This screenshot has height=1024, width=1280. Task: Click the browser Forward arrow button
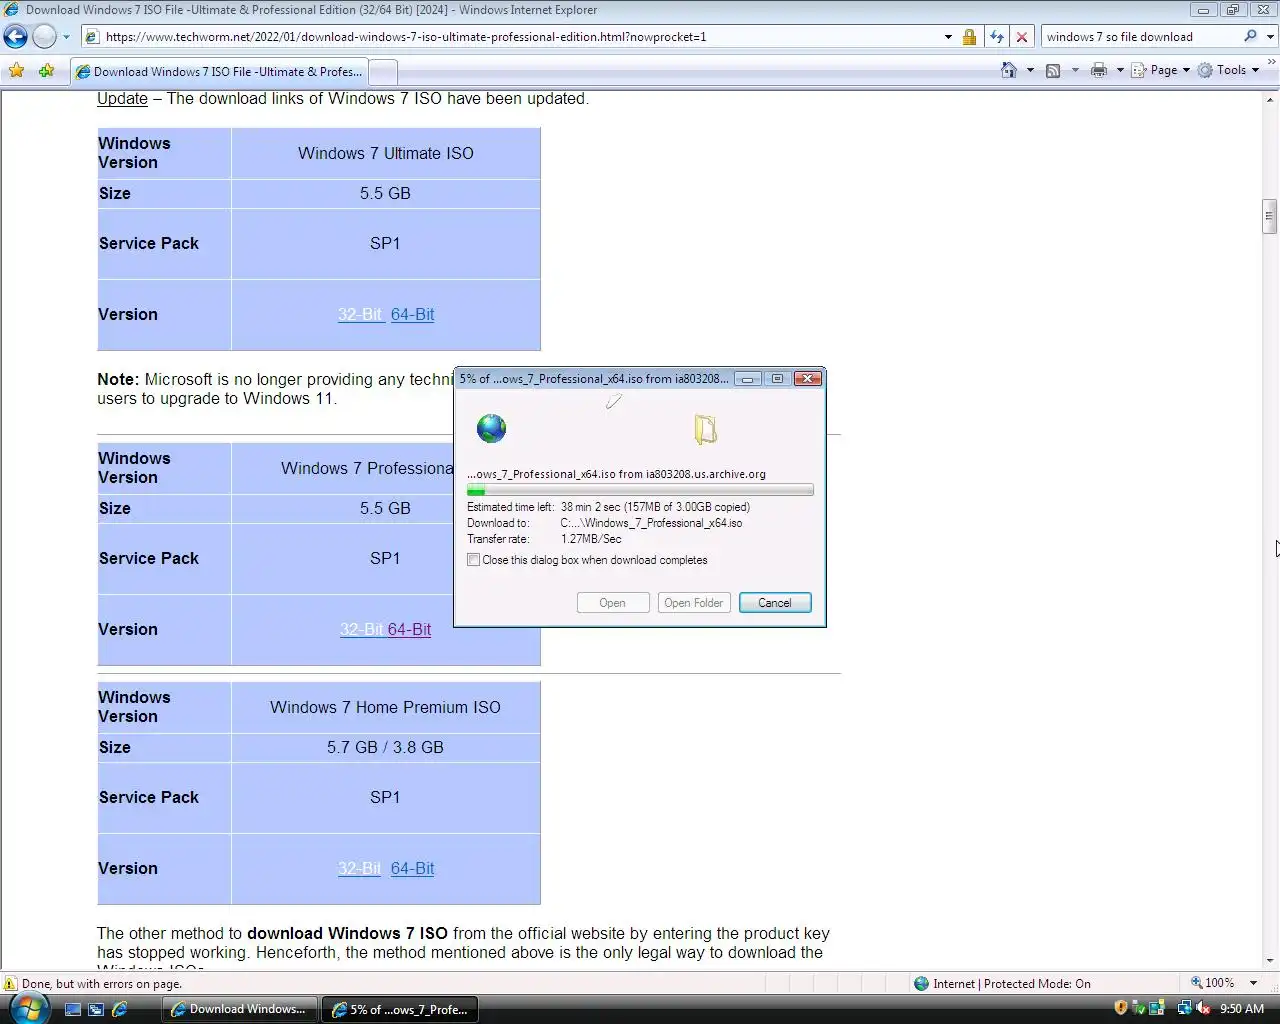click(x=44, y=37)
